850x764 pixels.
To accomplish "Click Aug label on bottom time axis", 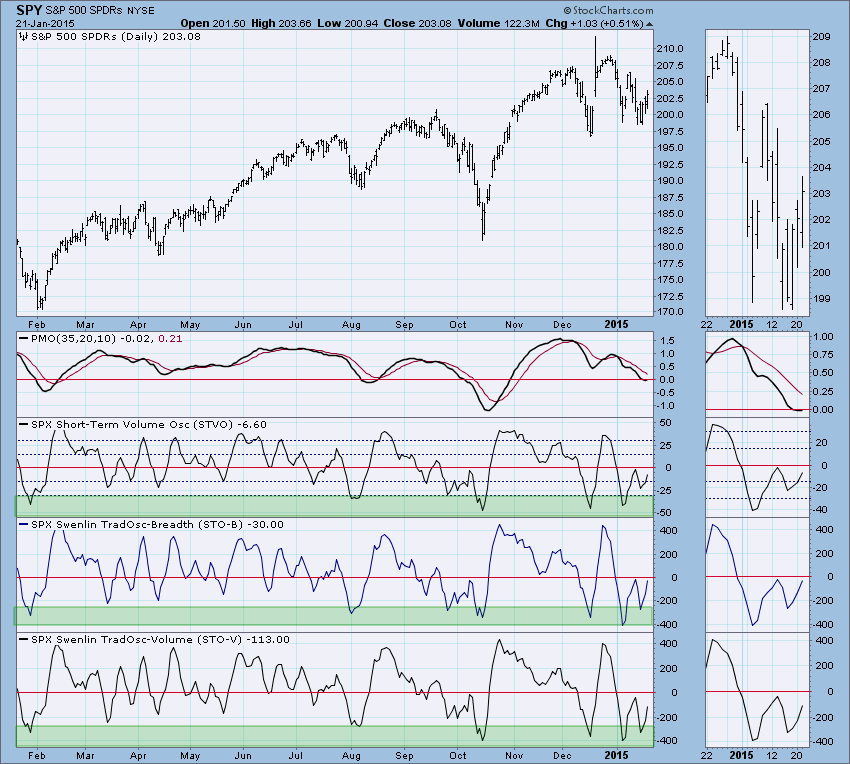I will pos(351,755).
